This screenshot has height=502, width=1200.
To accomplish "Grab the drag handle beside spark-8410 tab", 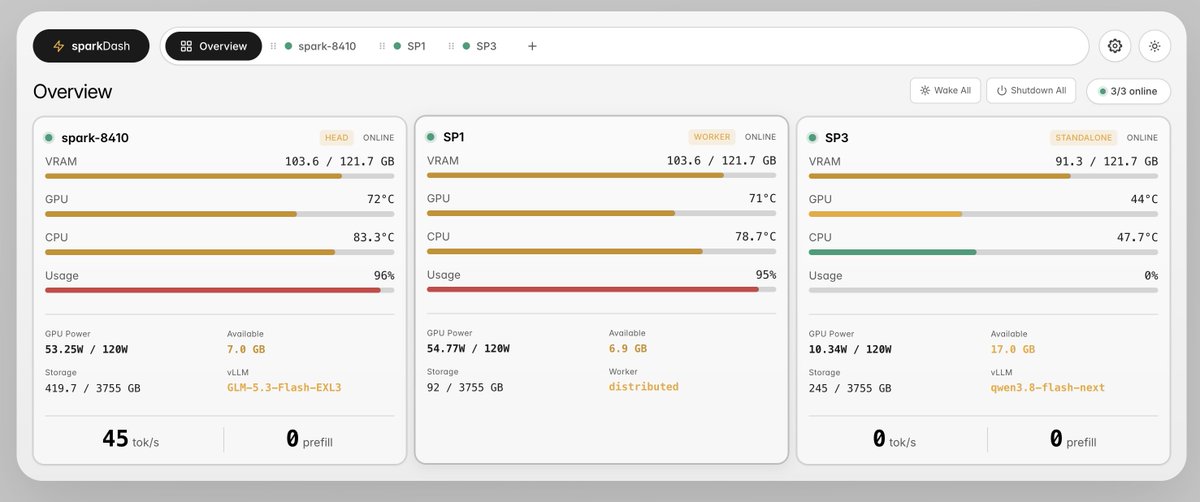I will click(274, 46).
